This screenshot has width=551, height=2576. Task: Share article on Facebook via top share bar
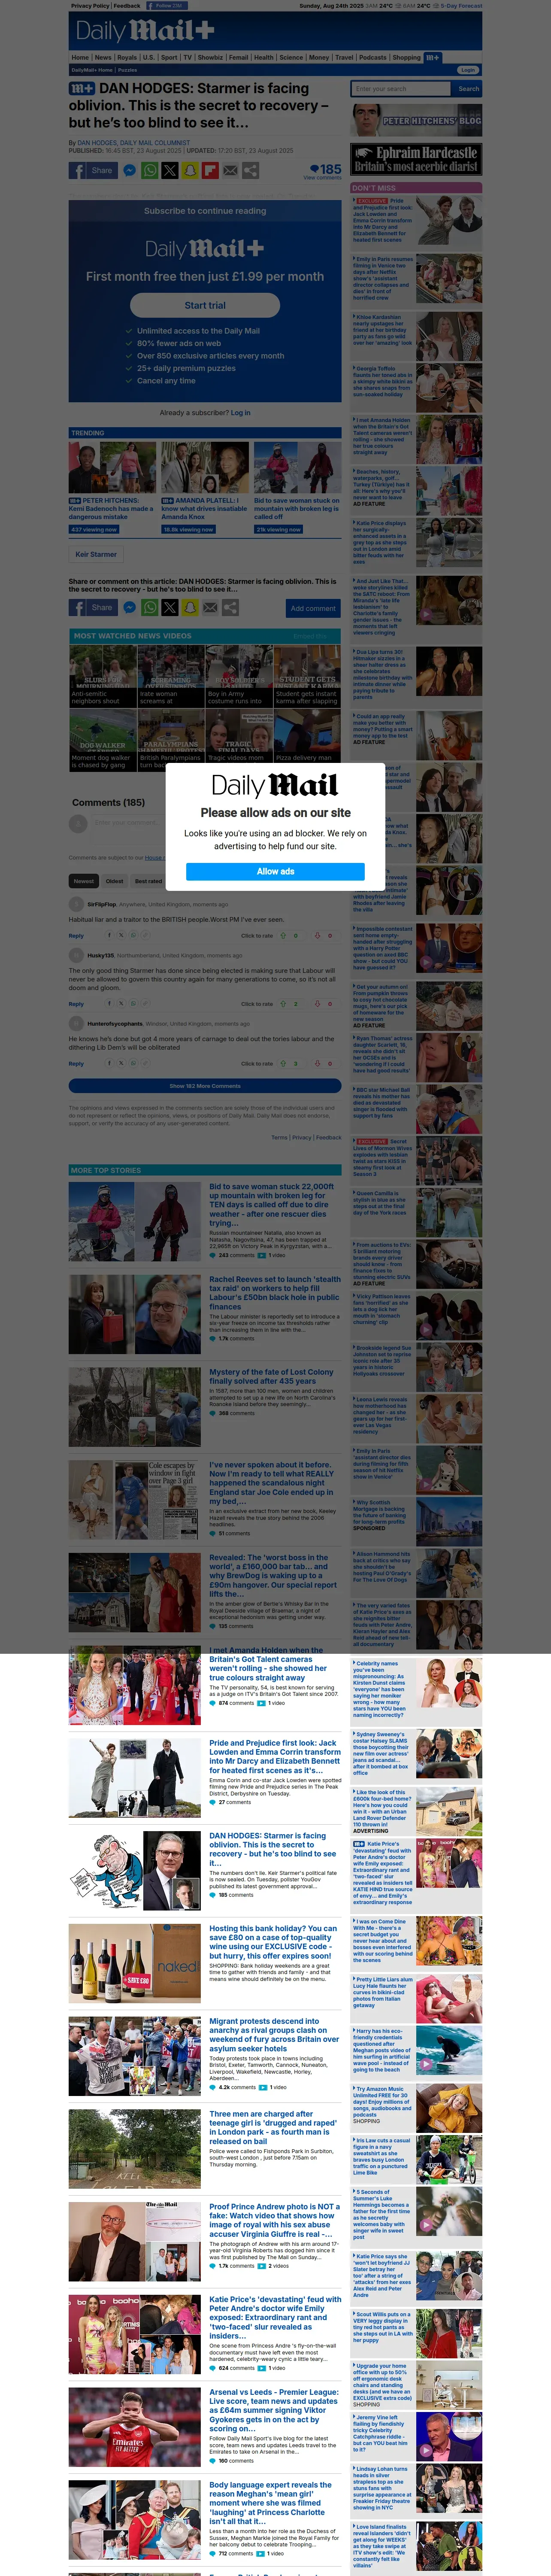(94, 171)
